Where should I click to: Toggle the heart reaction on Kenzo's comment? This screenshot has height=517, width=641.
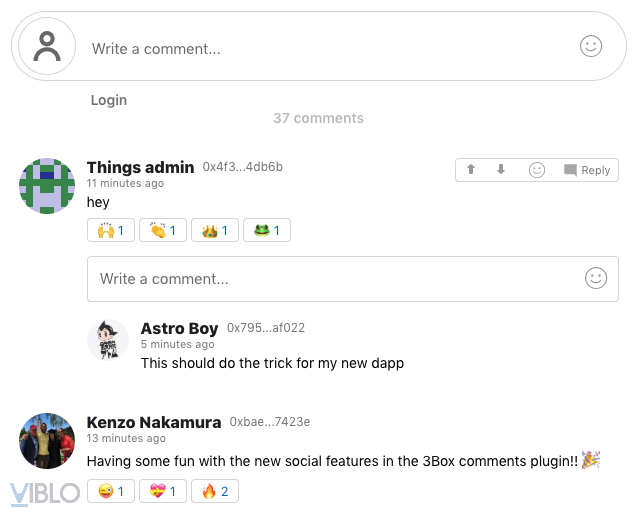[x=163, y=491]
